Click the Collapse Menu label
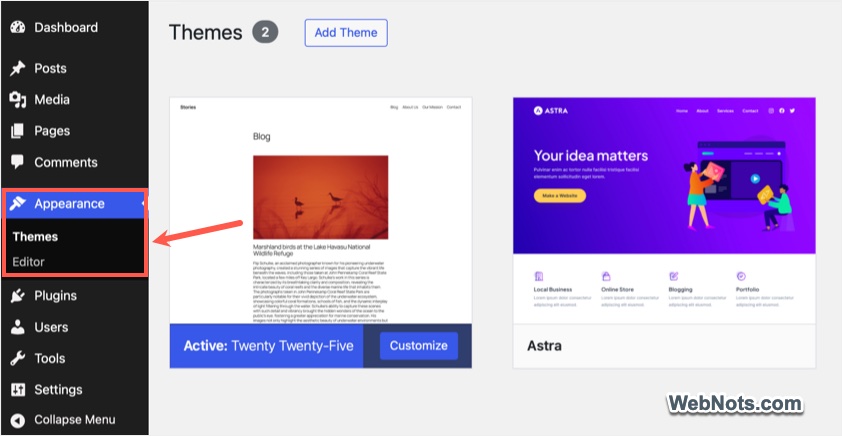842x436 pixels. point(75,420)
